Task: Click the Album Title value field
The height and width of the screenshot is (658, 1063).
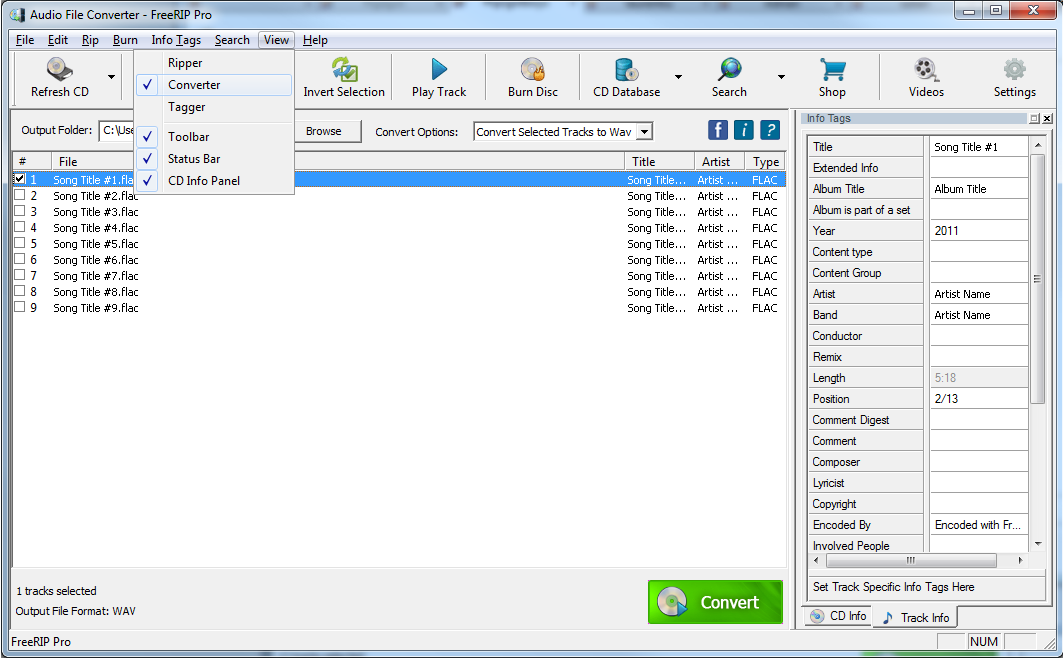Action: click(x=978, y=188)
